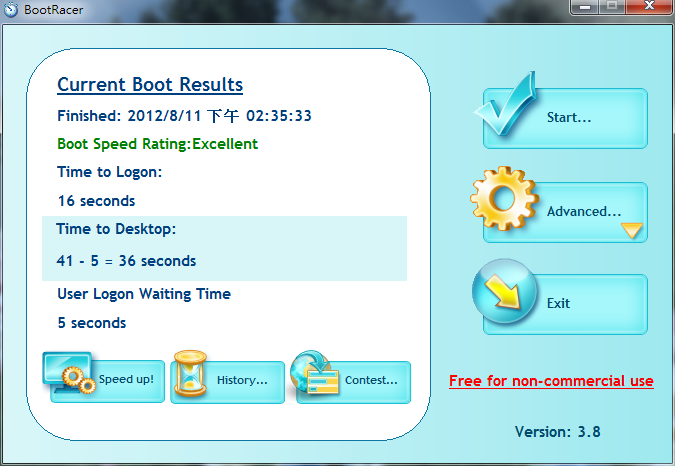Screen dimensions: 675x466
Task: Click the User Logon Waiting Time label
Action: (144, 294)
